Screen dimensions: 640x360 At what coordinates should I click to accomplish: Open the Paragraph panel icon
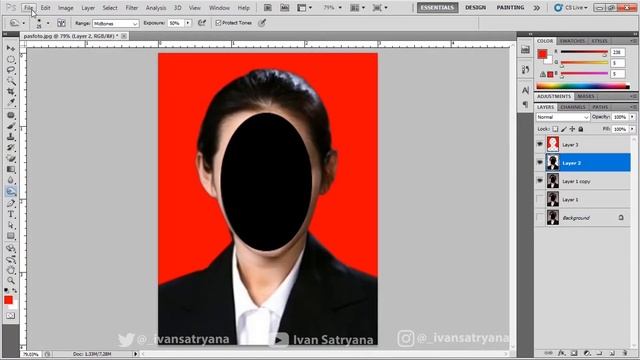pos(525,105)
